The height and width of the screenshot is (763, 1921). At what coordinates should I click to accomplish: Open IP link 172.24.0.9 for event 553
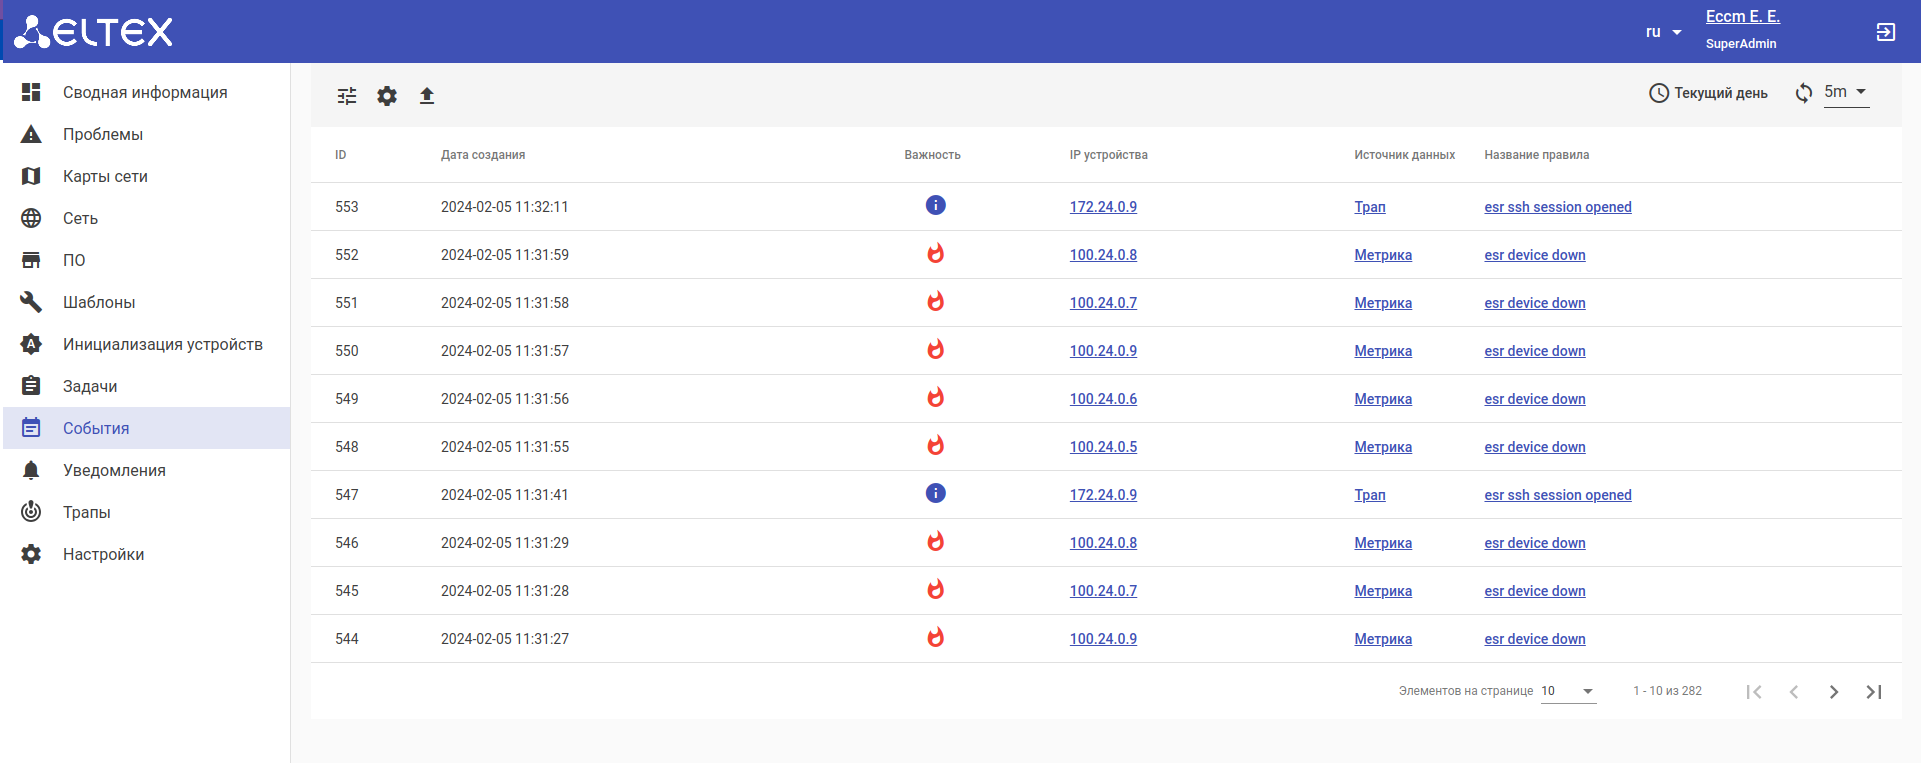[x=1103, y=207]
